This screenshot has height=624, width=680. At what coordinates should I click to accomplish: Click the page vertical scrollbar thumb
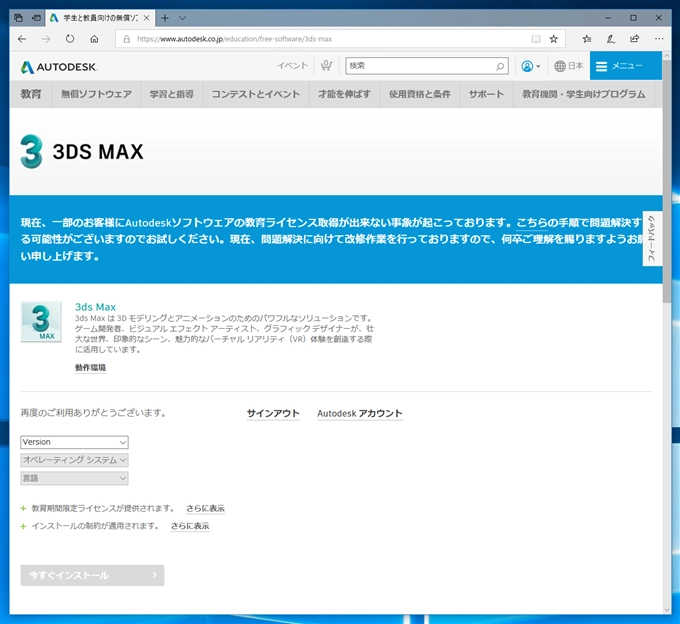coord(667,182)
